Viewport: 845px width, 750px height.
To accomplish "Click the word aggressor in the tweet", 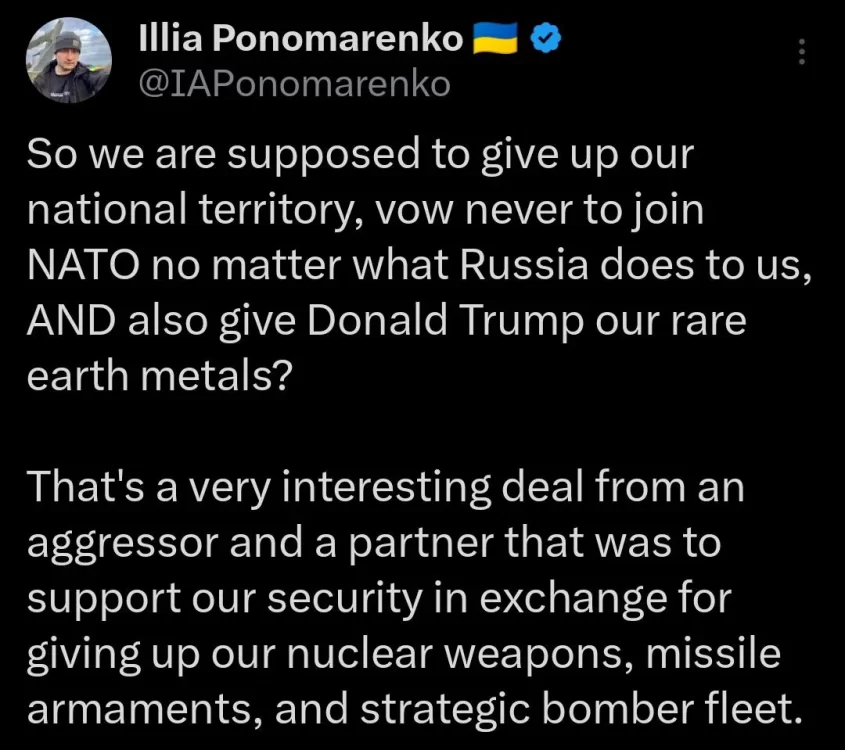I will pyautogui.click(x=125, y=543).
